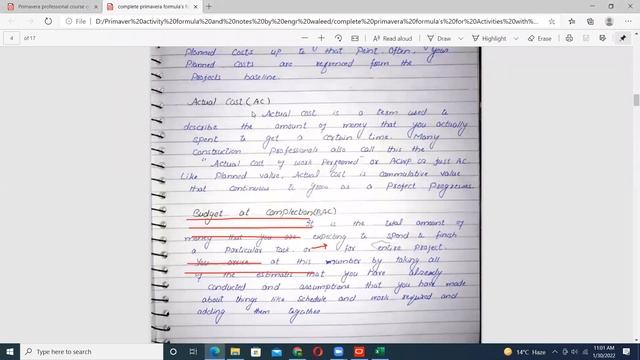640x360 pixels.
Task: Open Chrome from taskbar
Action: pos(298,351)
